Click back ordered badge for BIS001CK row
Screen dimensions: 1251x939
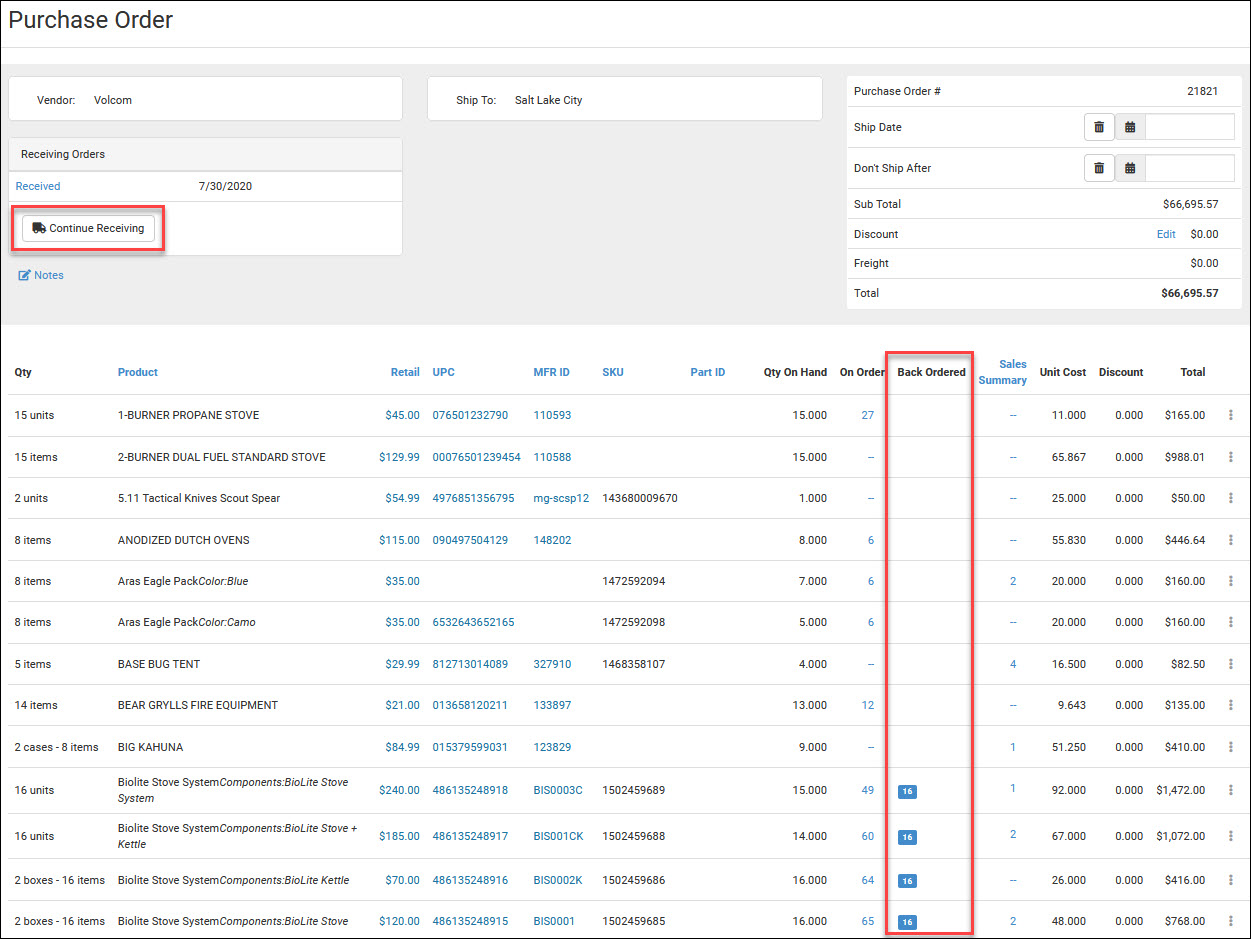[x=907, y=837]
